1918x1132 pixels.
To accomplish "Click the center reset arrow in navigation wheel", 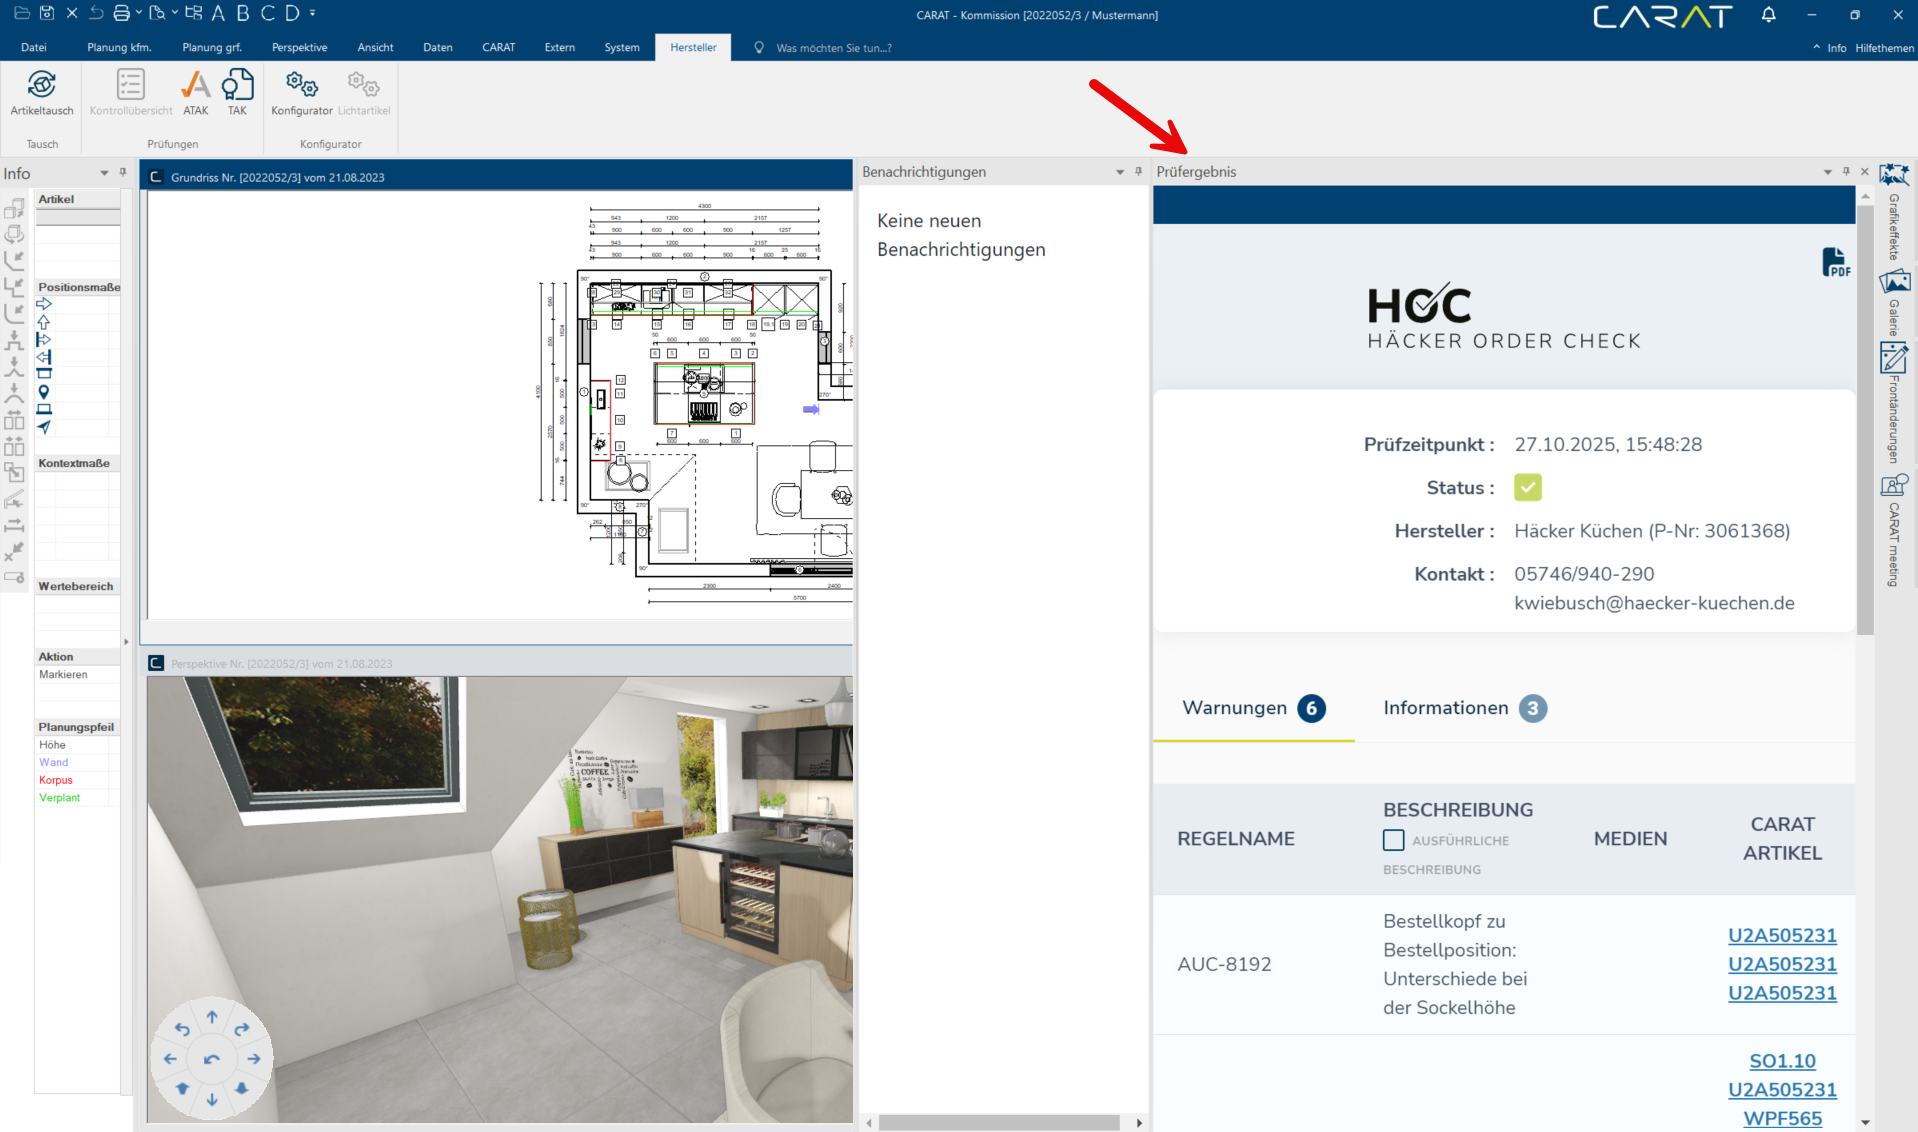I will coord(211,1059).
